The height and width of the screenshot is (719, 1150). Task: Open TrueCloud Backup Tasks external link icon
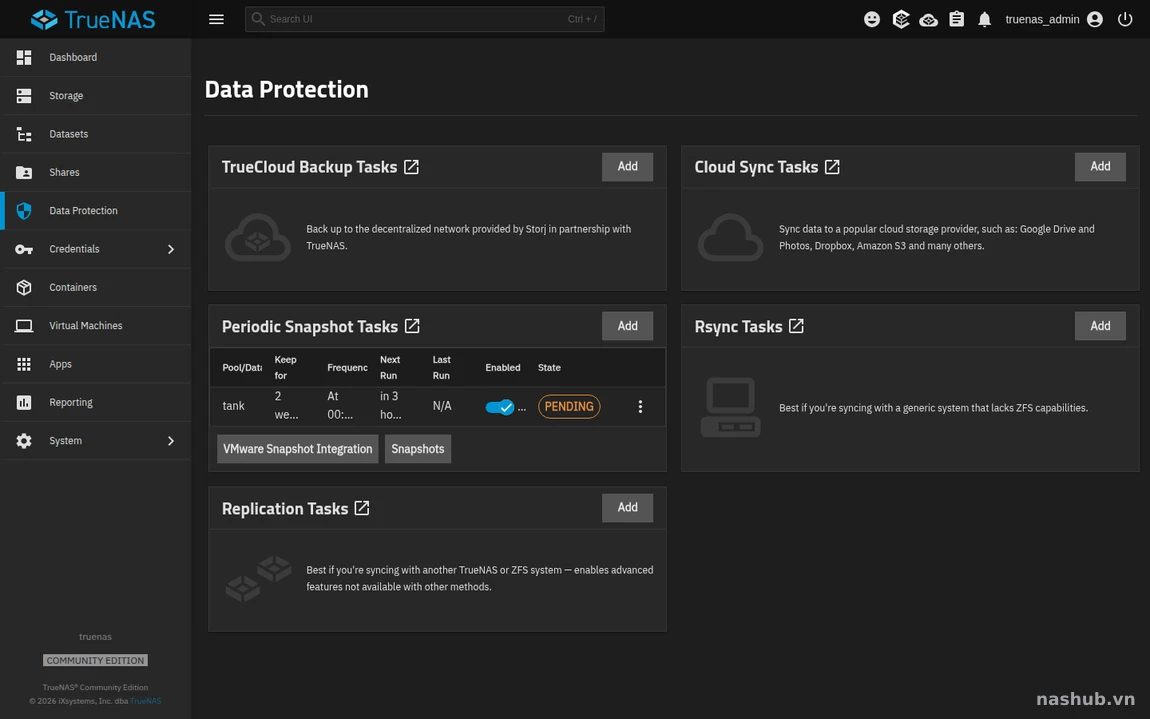tap(411, 167)
